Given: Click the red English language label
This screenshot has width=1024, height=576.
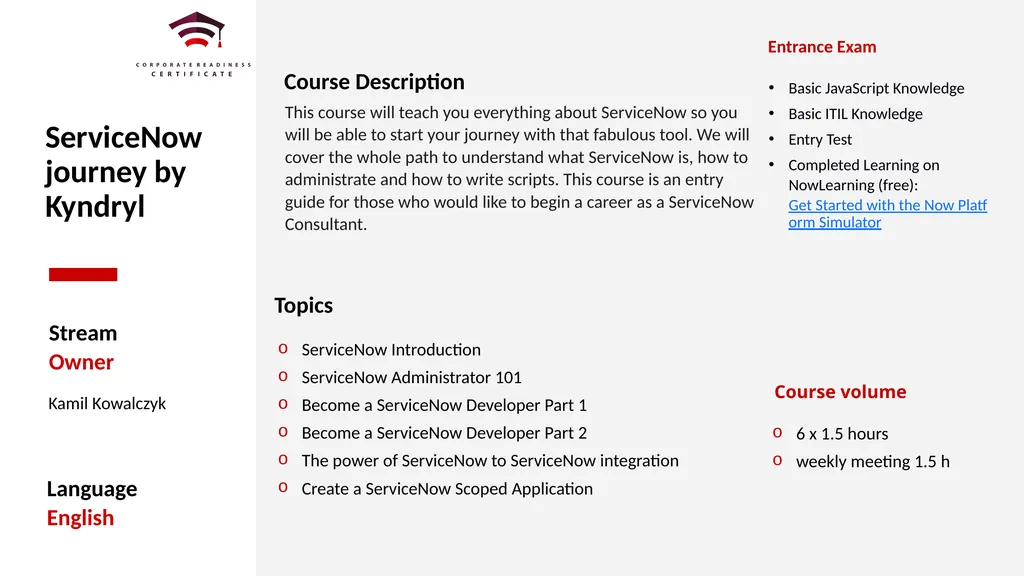Looking at the screenshot, I should click(80, 518).
